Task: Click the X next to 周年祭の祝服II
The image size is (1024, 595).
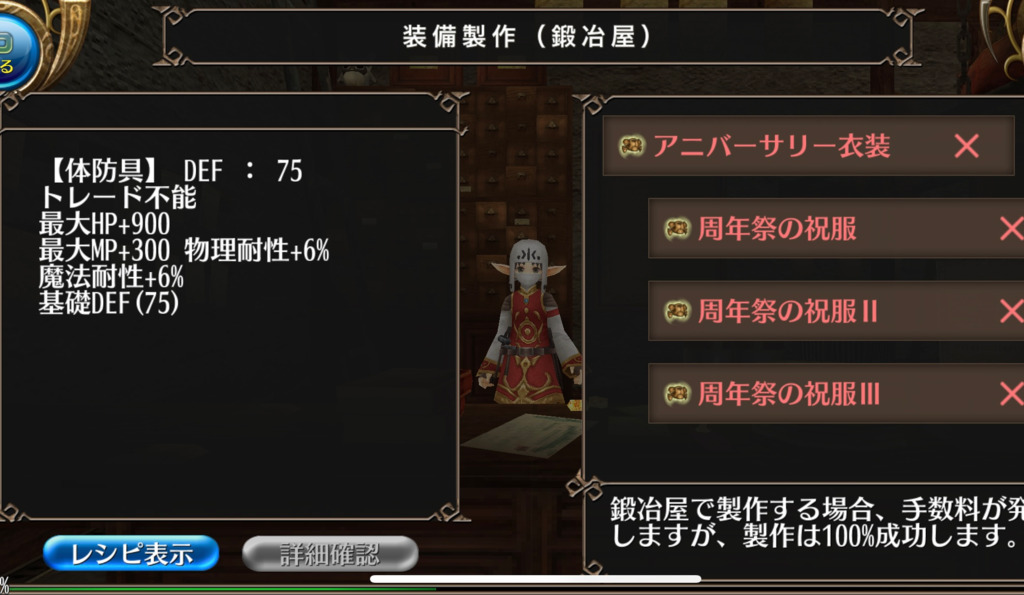Action: [1012, 311]
